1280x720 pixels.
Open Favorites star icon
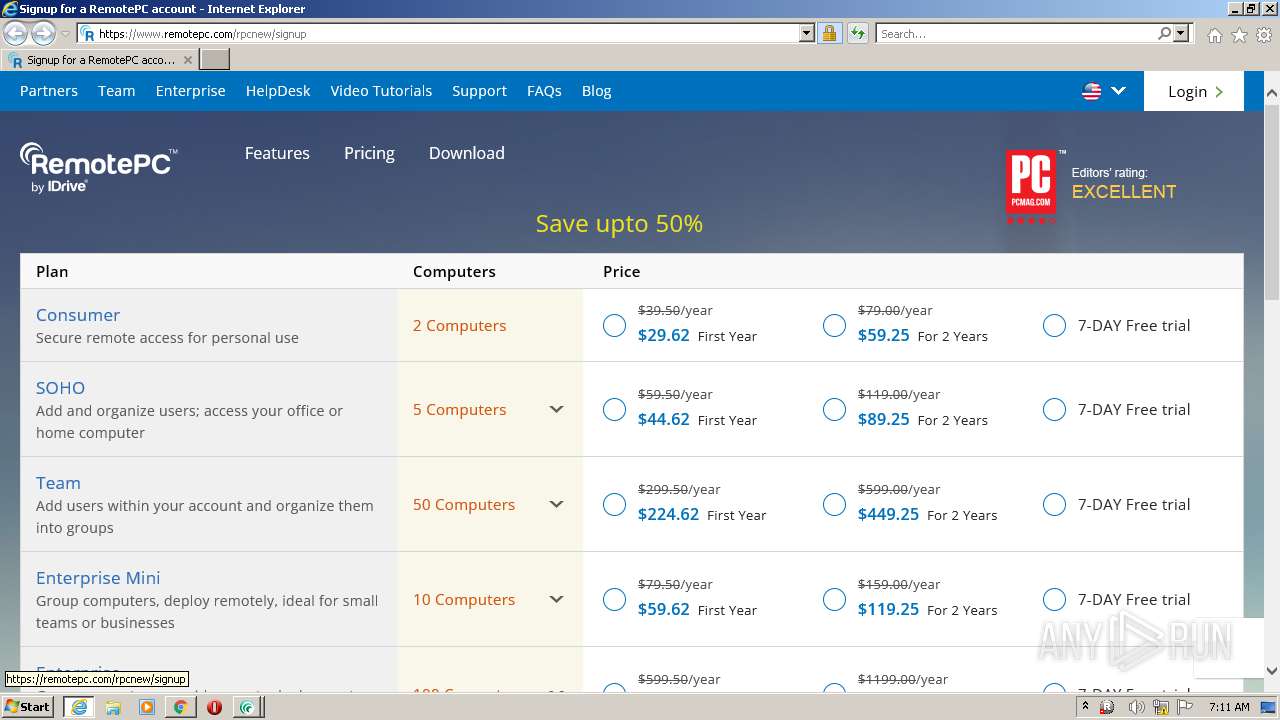pyautogui.click(x=1239, y=35)
